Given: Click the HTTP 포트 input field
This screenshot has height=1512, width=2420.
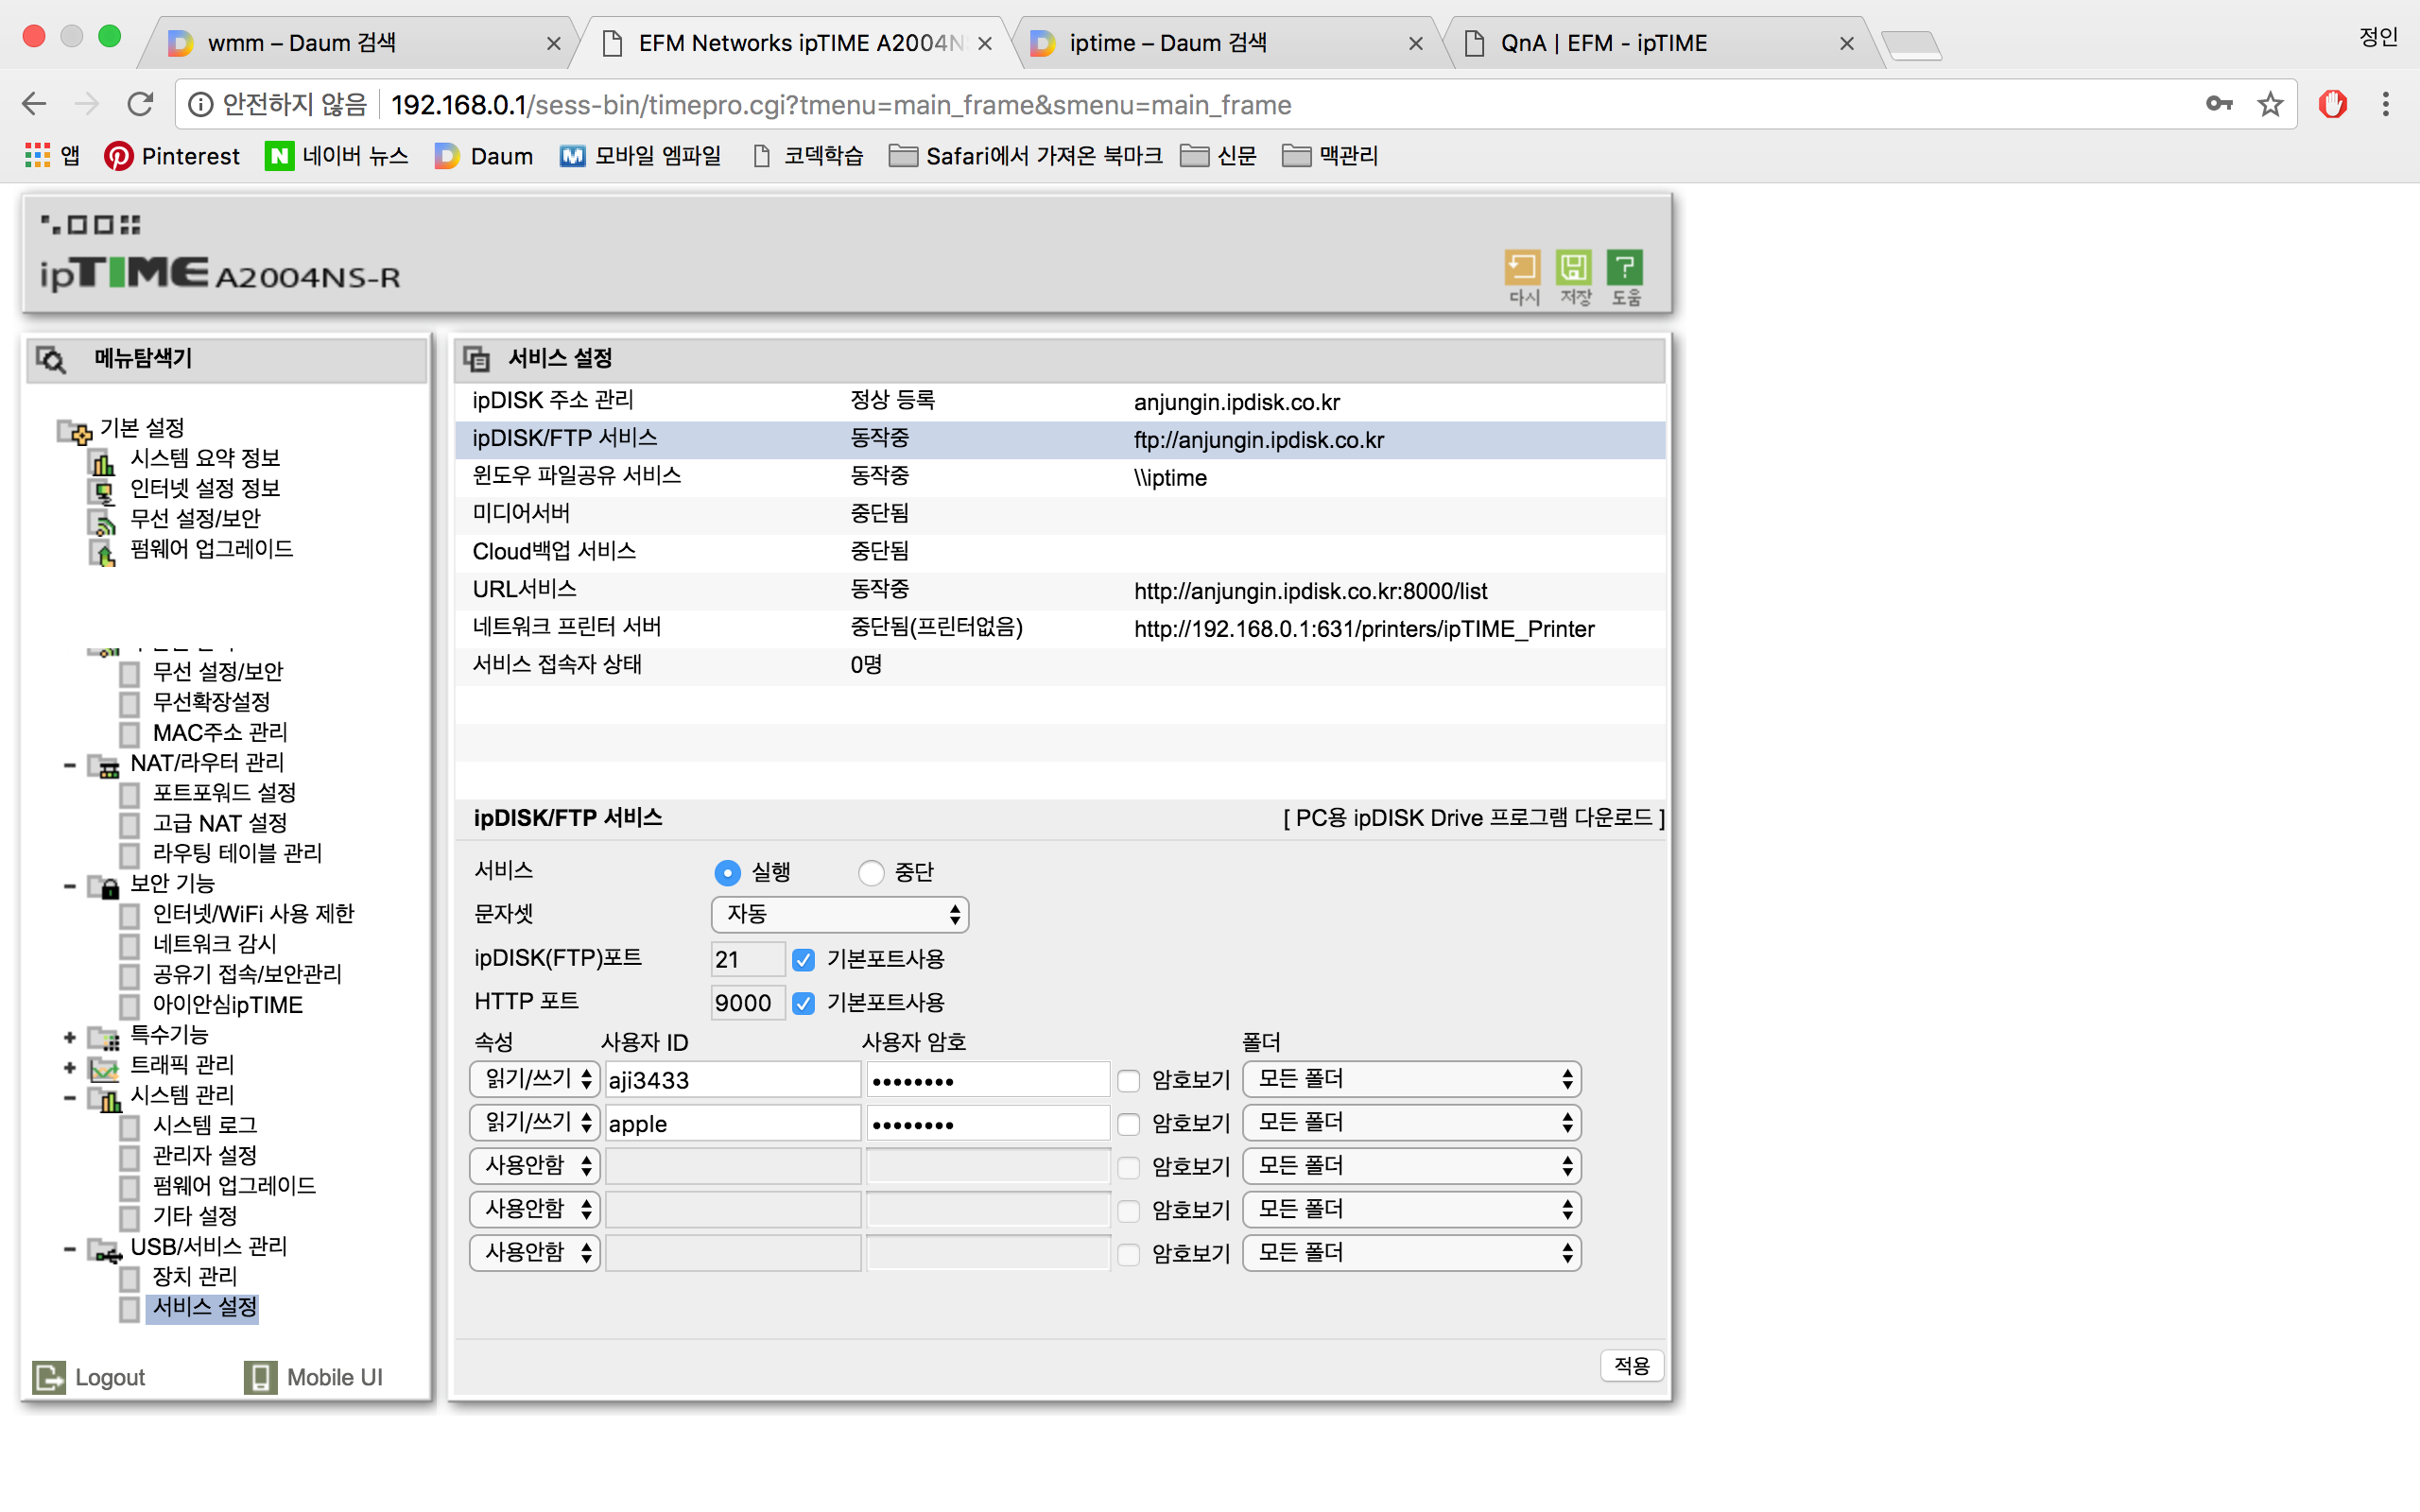Looking at the screenshot, I should click(747, 1003).
